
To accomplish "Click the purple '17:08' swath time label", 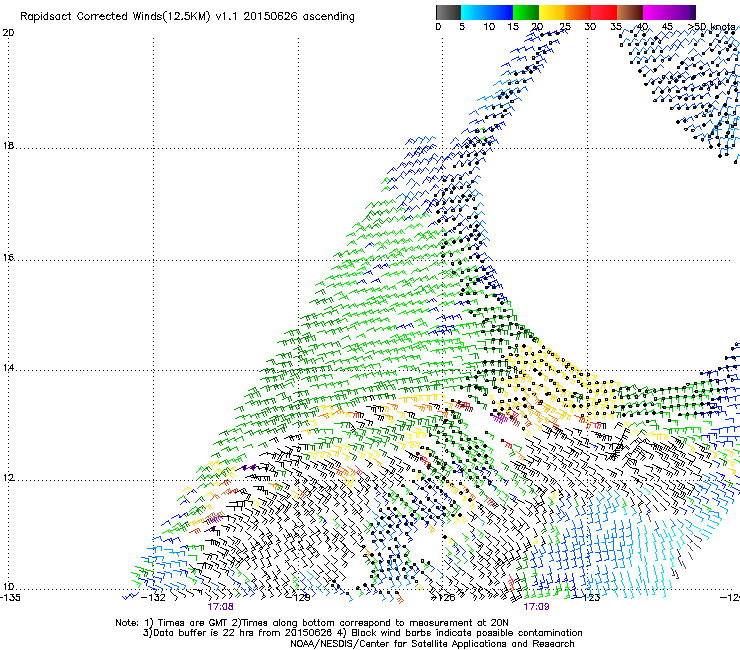I will click(x=220, y=607).
